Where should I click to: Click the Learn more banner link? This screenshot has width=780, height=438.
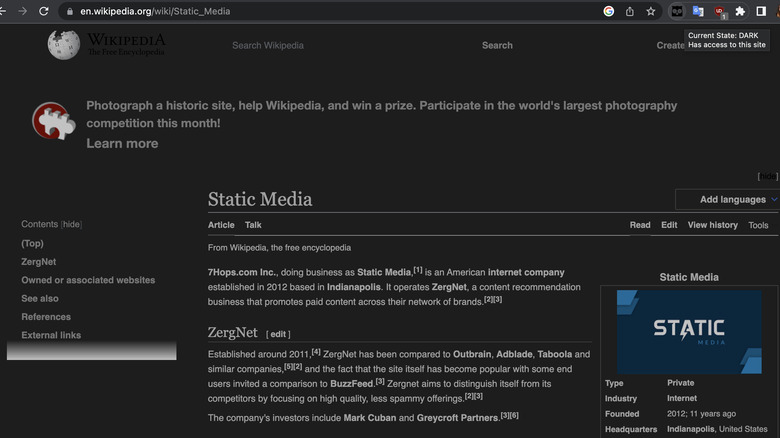(x=122, y=144)
